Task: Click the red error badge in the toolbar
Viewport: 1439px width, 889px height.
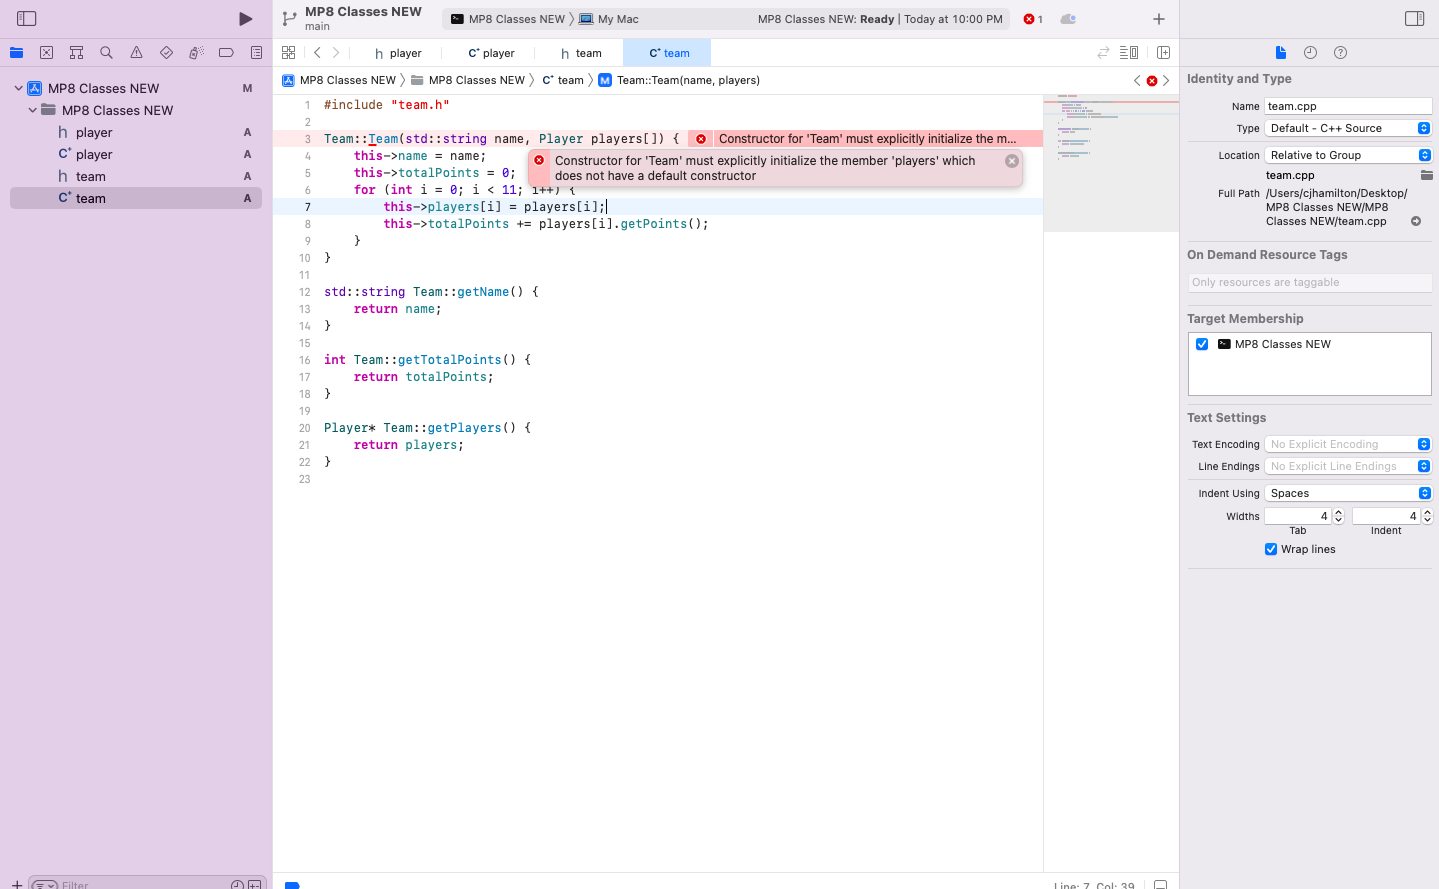Action: 1030,18
